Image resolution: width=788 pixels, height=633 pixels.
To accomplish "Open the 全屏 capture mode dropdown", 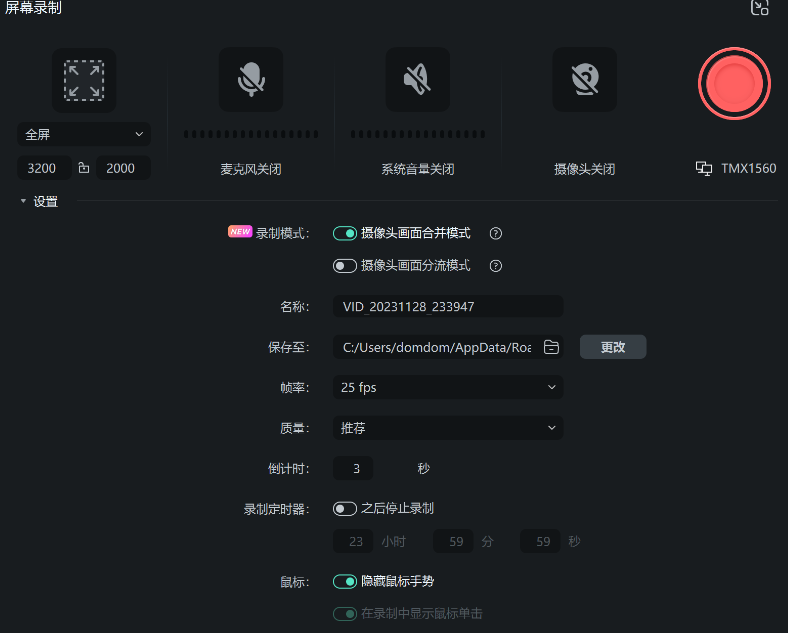I will point(84,134).
